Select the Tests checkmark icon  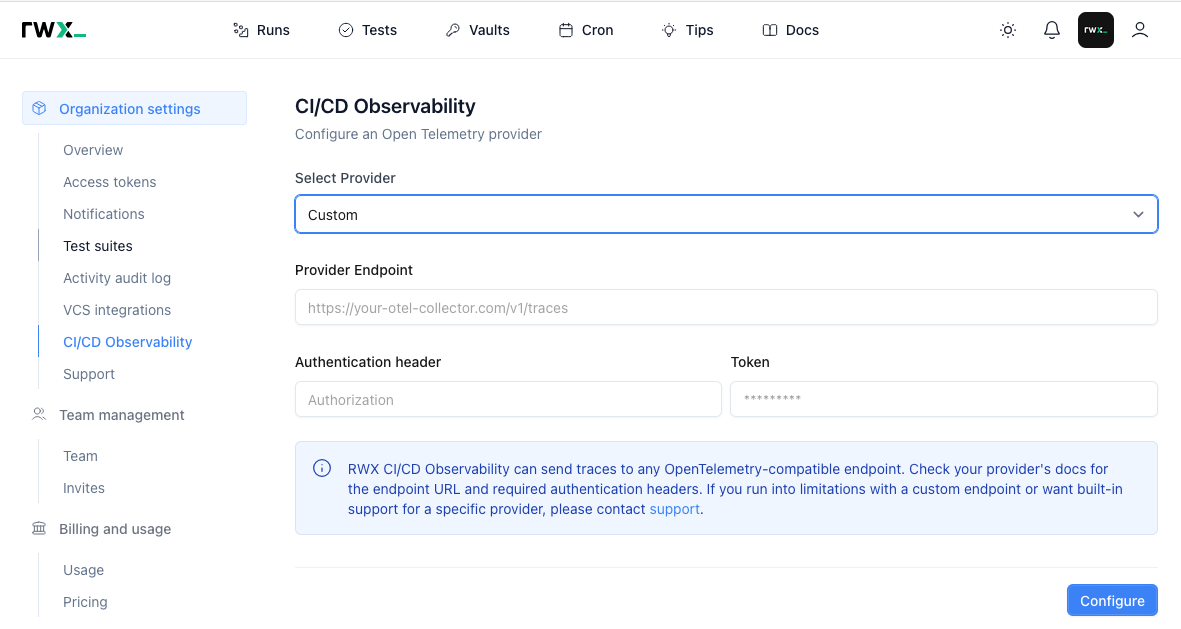[x=347, y=30]
